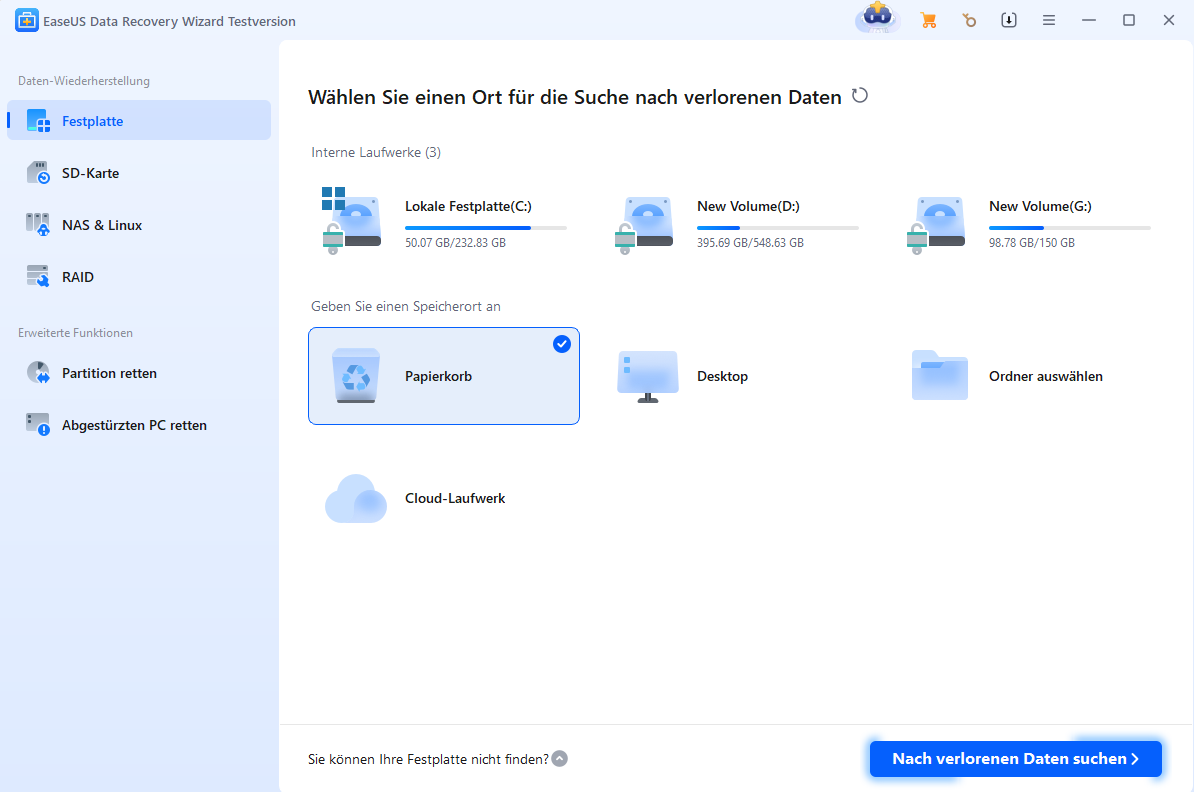Click New Volume(D:) label
The image size is (1194, 792).
(x=749, y=206)
